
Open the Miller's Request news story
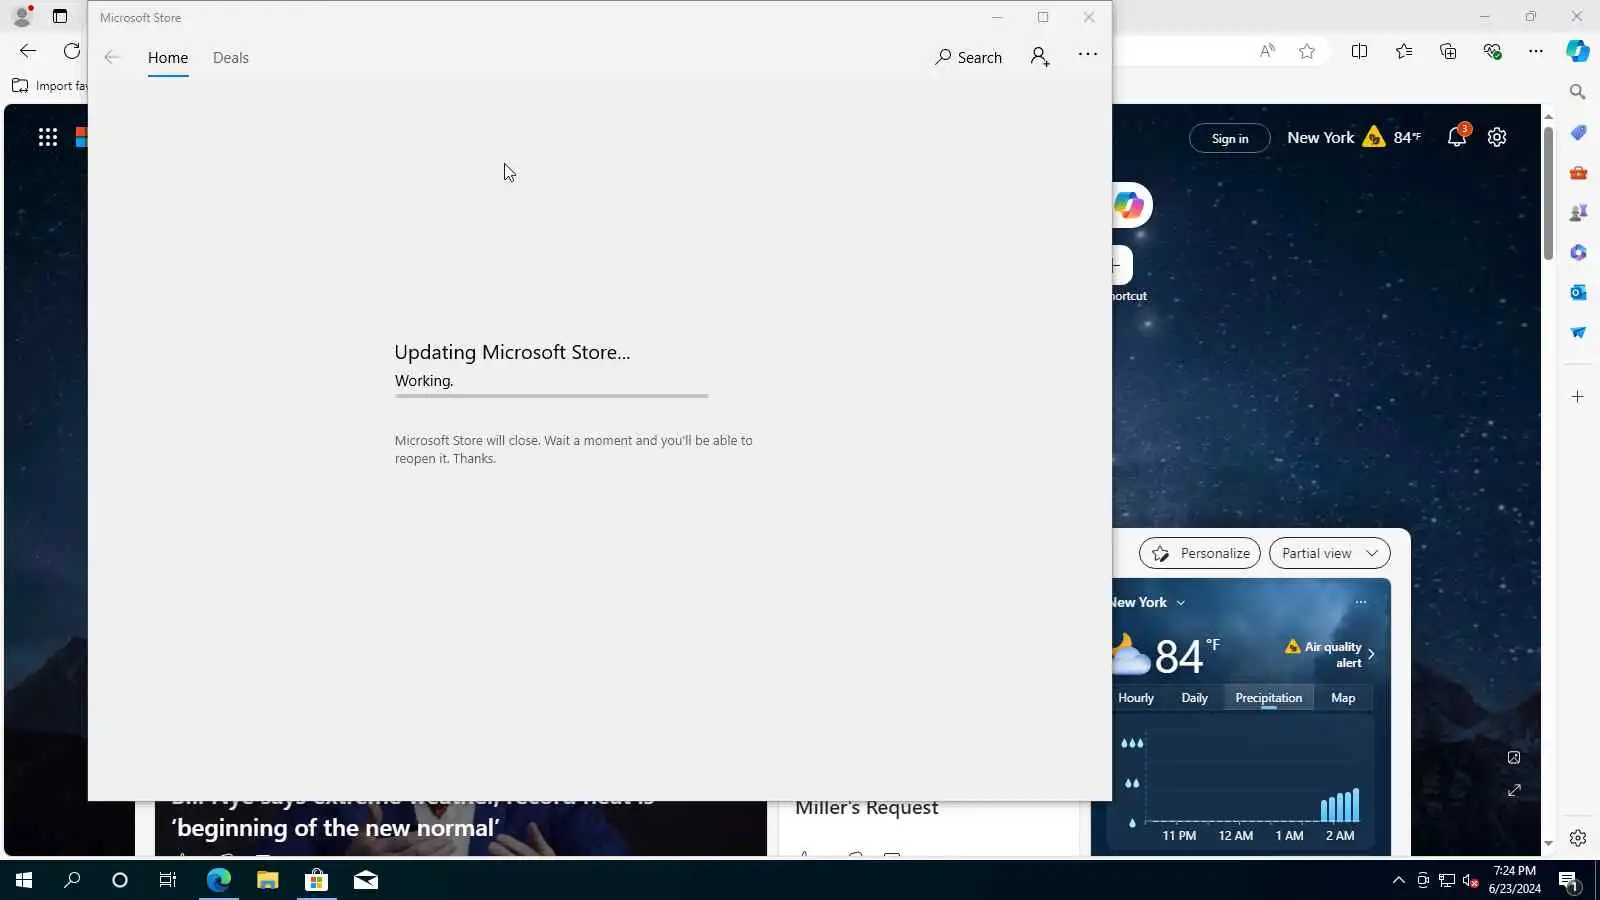866,807
